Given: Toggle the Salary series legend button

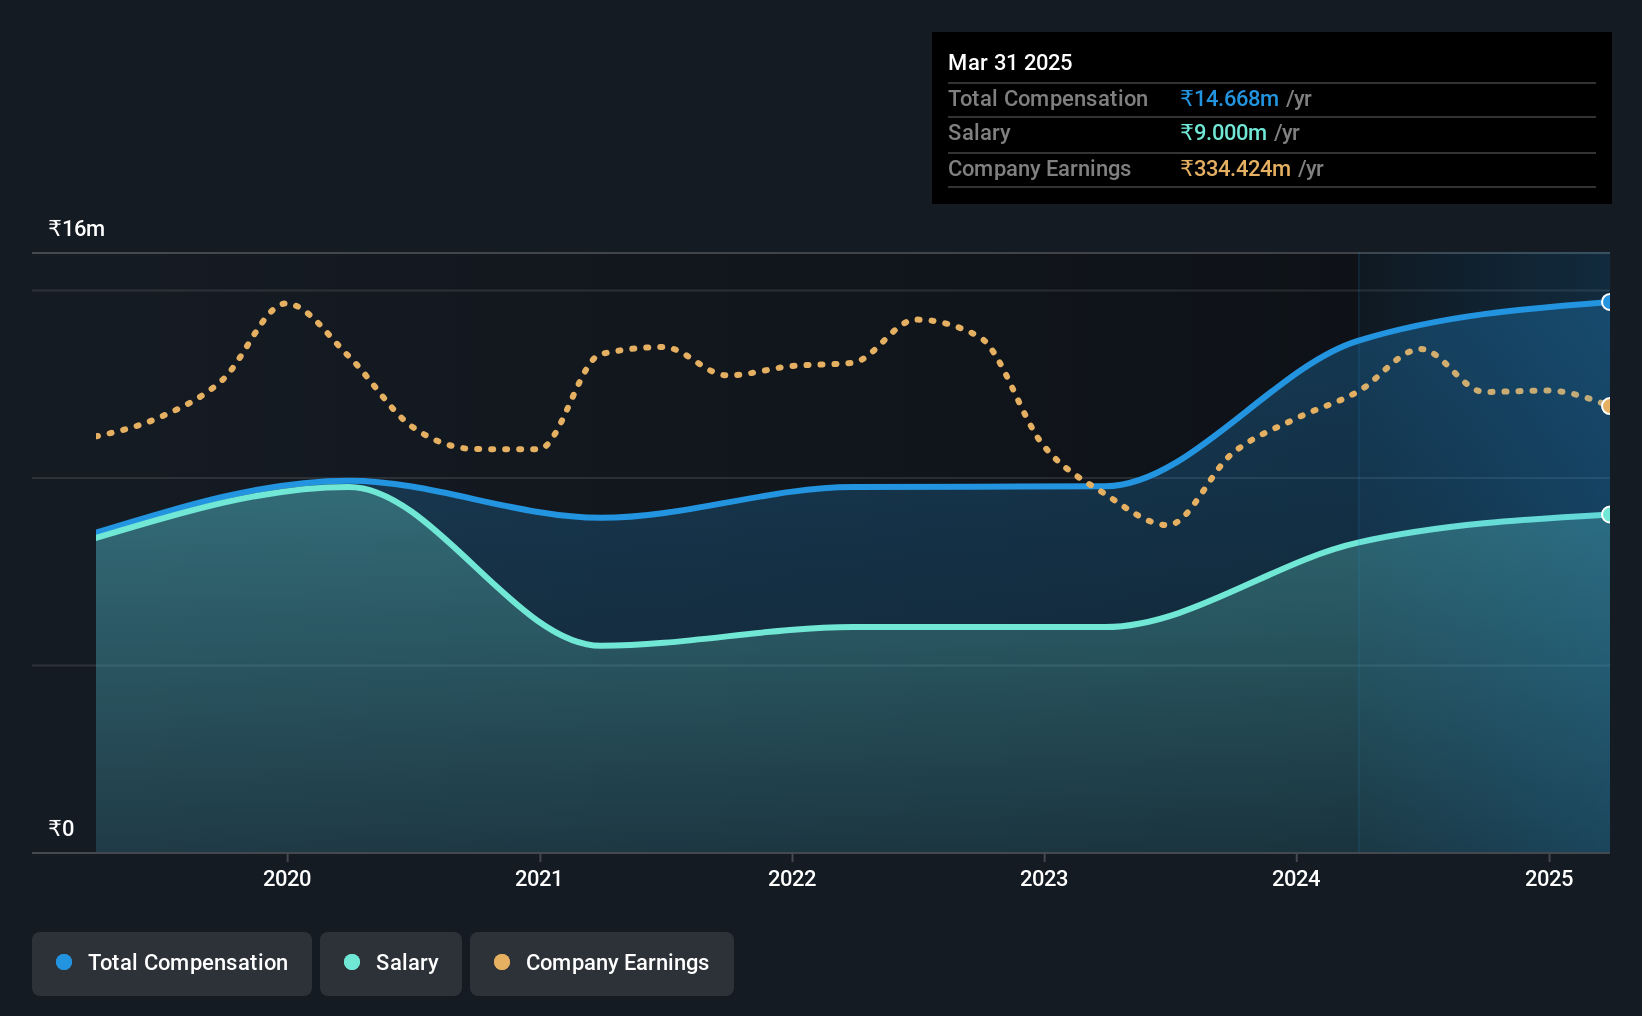Looking at the screenshot, I should click(391, 963).
